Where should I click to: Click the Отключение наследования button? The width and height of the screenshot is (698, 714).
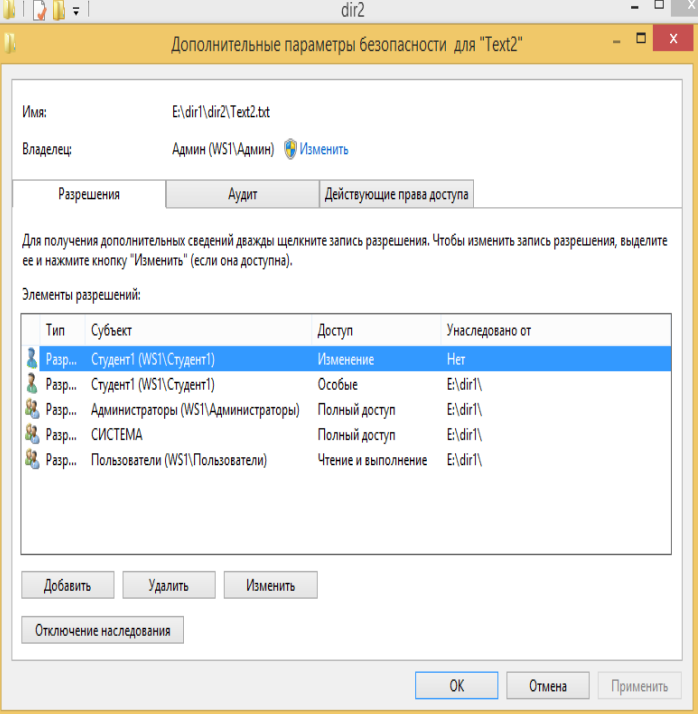coord(102,630)
